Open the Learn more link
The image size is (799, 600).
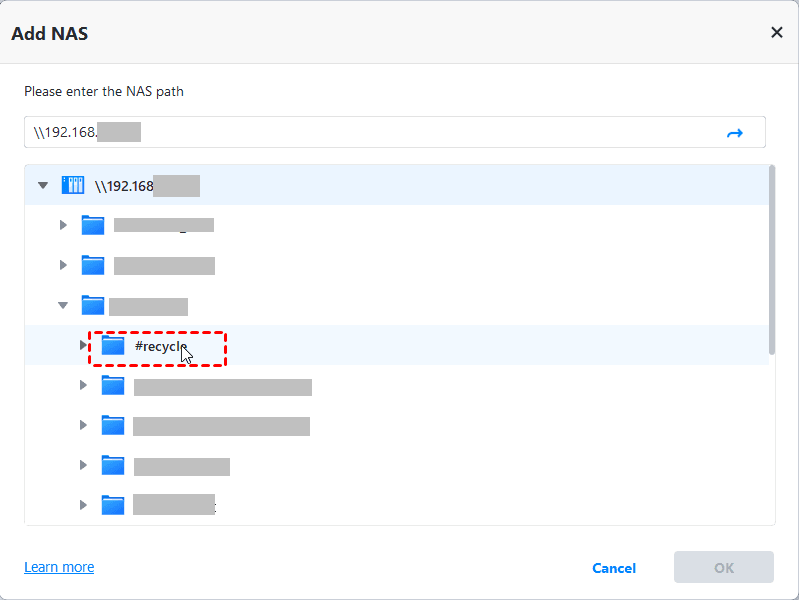pyautogui.click(x=59, y=567)
